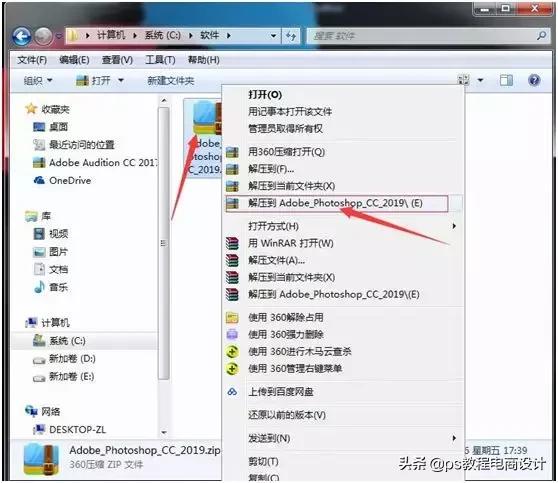Screen dimensions: 558x483
Task: Click the breadcrumb arrow after 系统 (C:)
Action: coord(191,36)
